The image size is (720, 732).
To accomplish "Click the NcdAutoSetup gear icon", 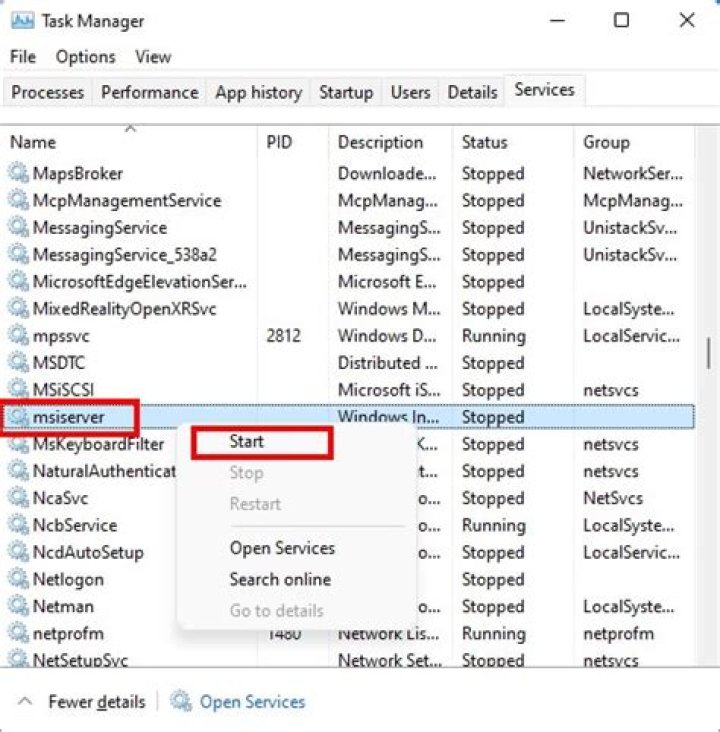I will [x=19, y=551].
